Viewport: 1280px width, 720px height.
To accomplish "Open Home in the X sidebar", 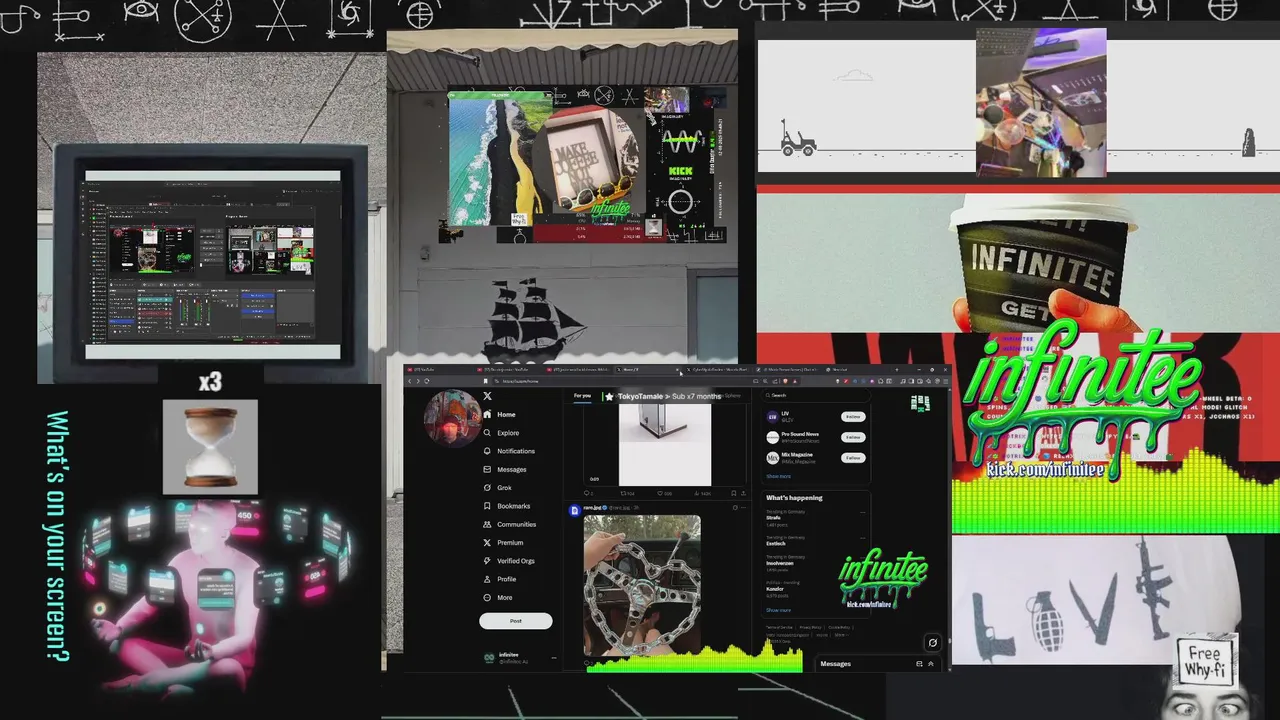I will click(x=499, y=414).
